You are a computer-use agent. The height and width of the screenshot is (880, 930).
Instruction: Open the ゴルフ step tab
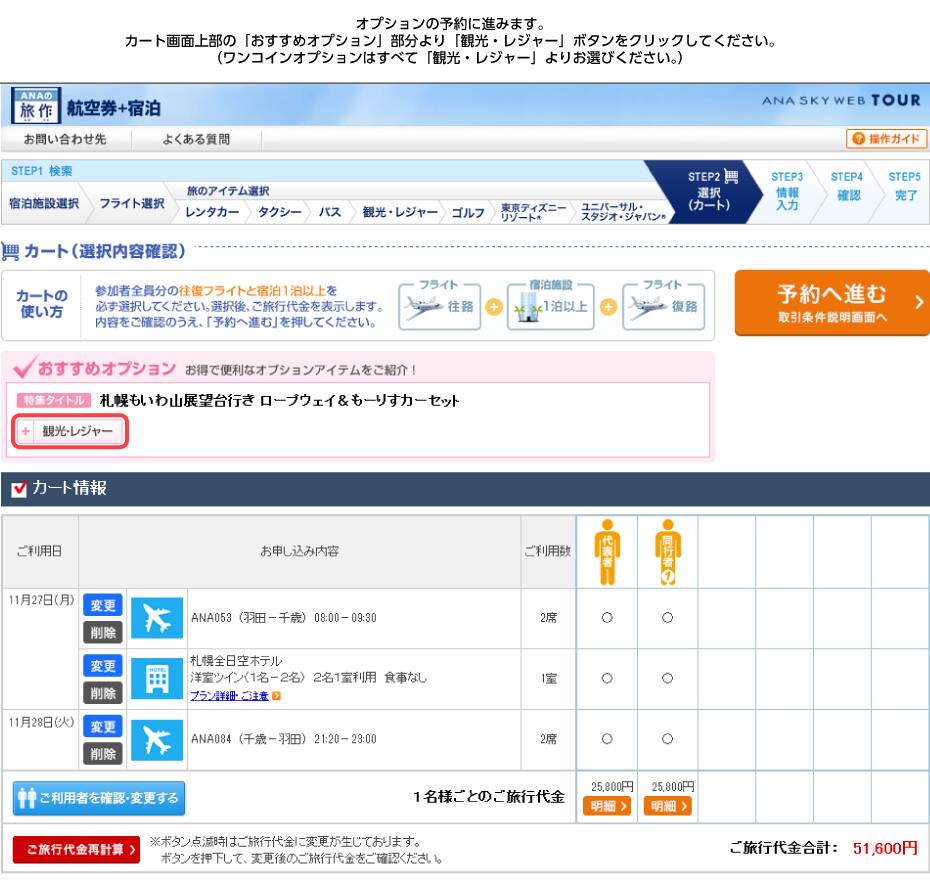click(x=469, y=212)
